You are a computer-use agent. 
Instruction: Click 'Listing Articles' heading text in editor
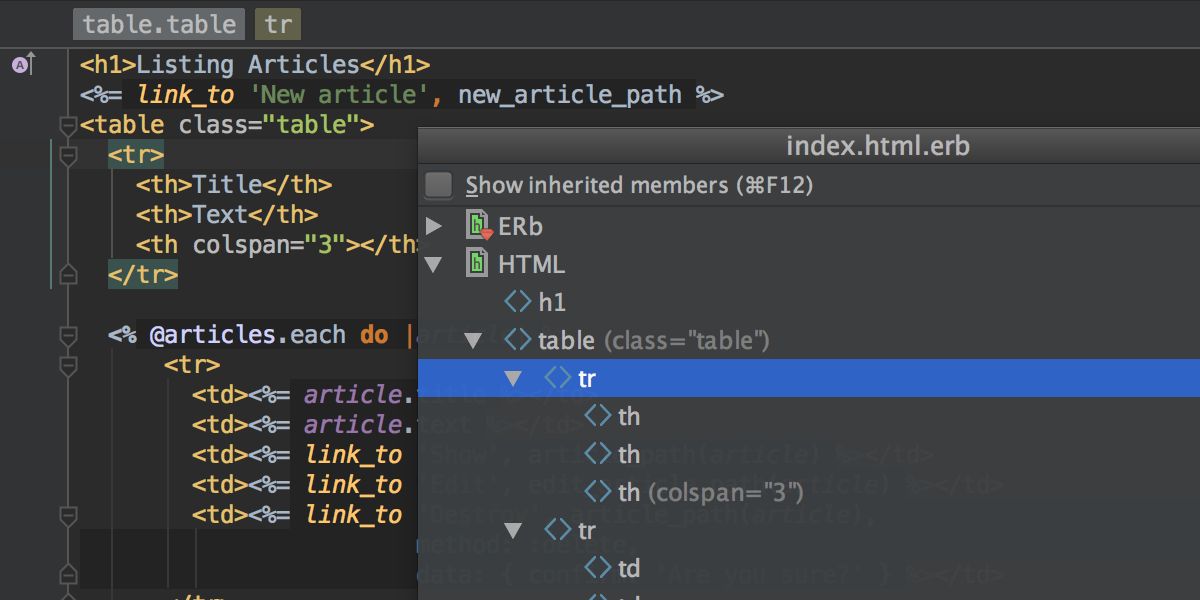tap(248, 65)
